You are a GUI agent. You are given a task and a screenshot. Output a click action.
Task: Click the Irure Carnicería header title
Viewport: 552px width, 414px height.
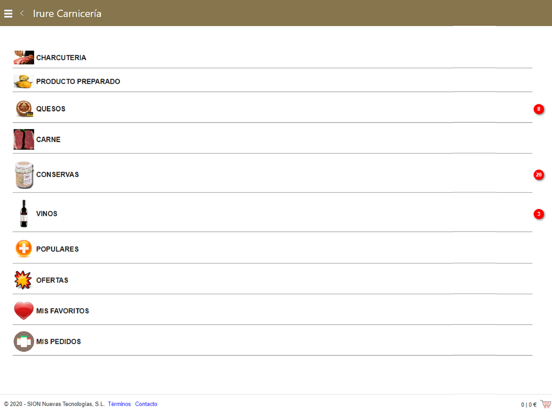pyautogui.click(x=67, y=13)
